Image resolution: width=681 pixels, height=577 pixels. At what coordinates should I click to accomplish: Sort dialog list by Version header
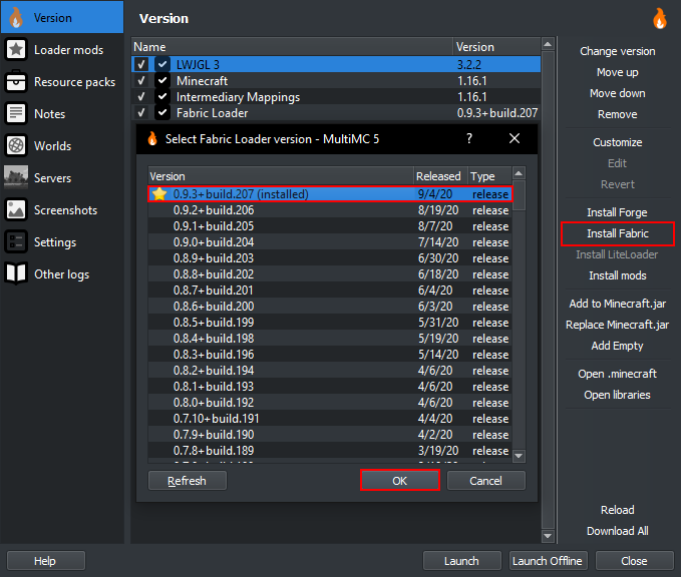tap(281, 176)
